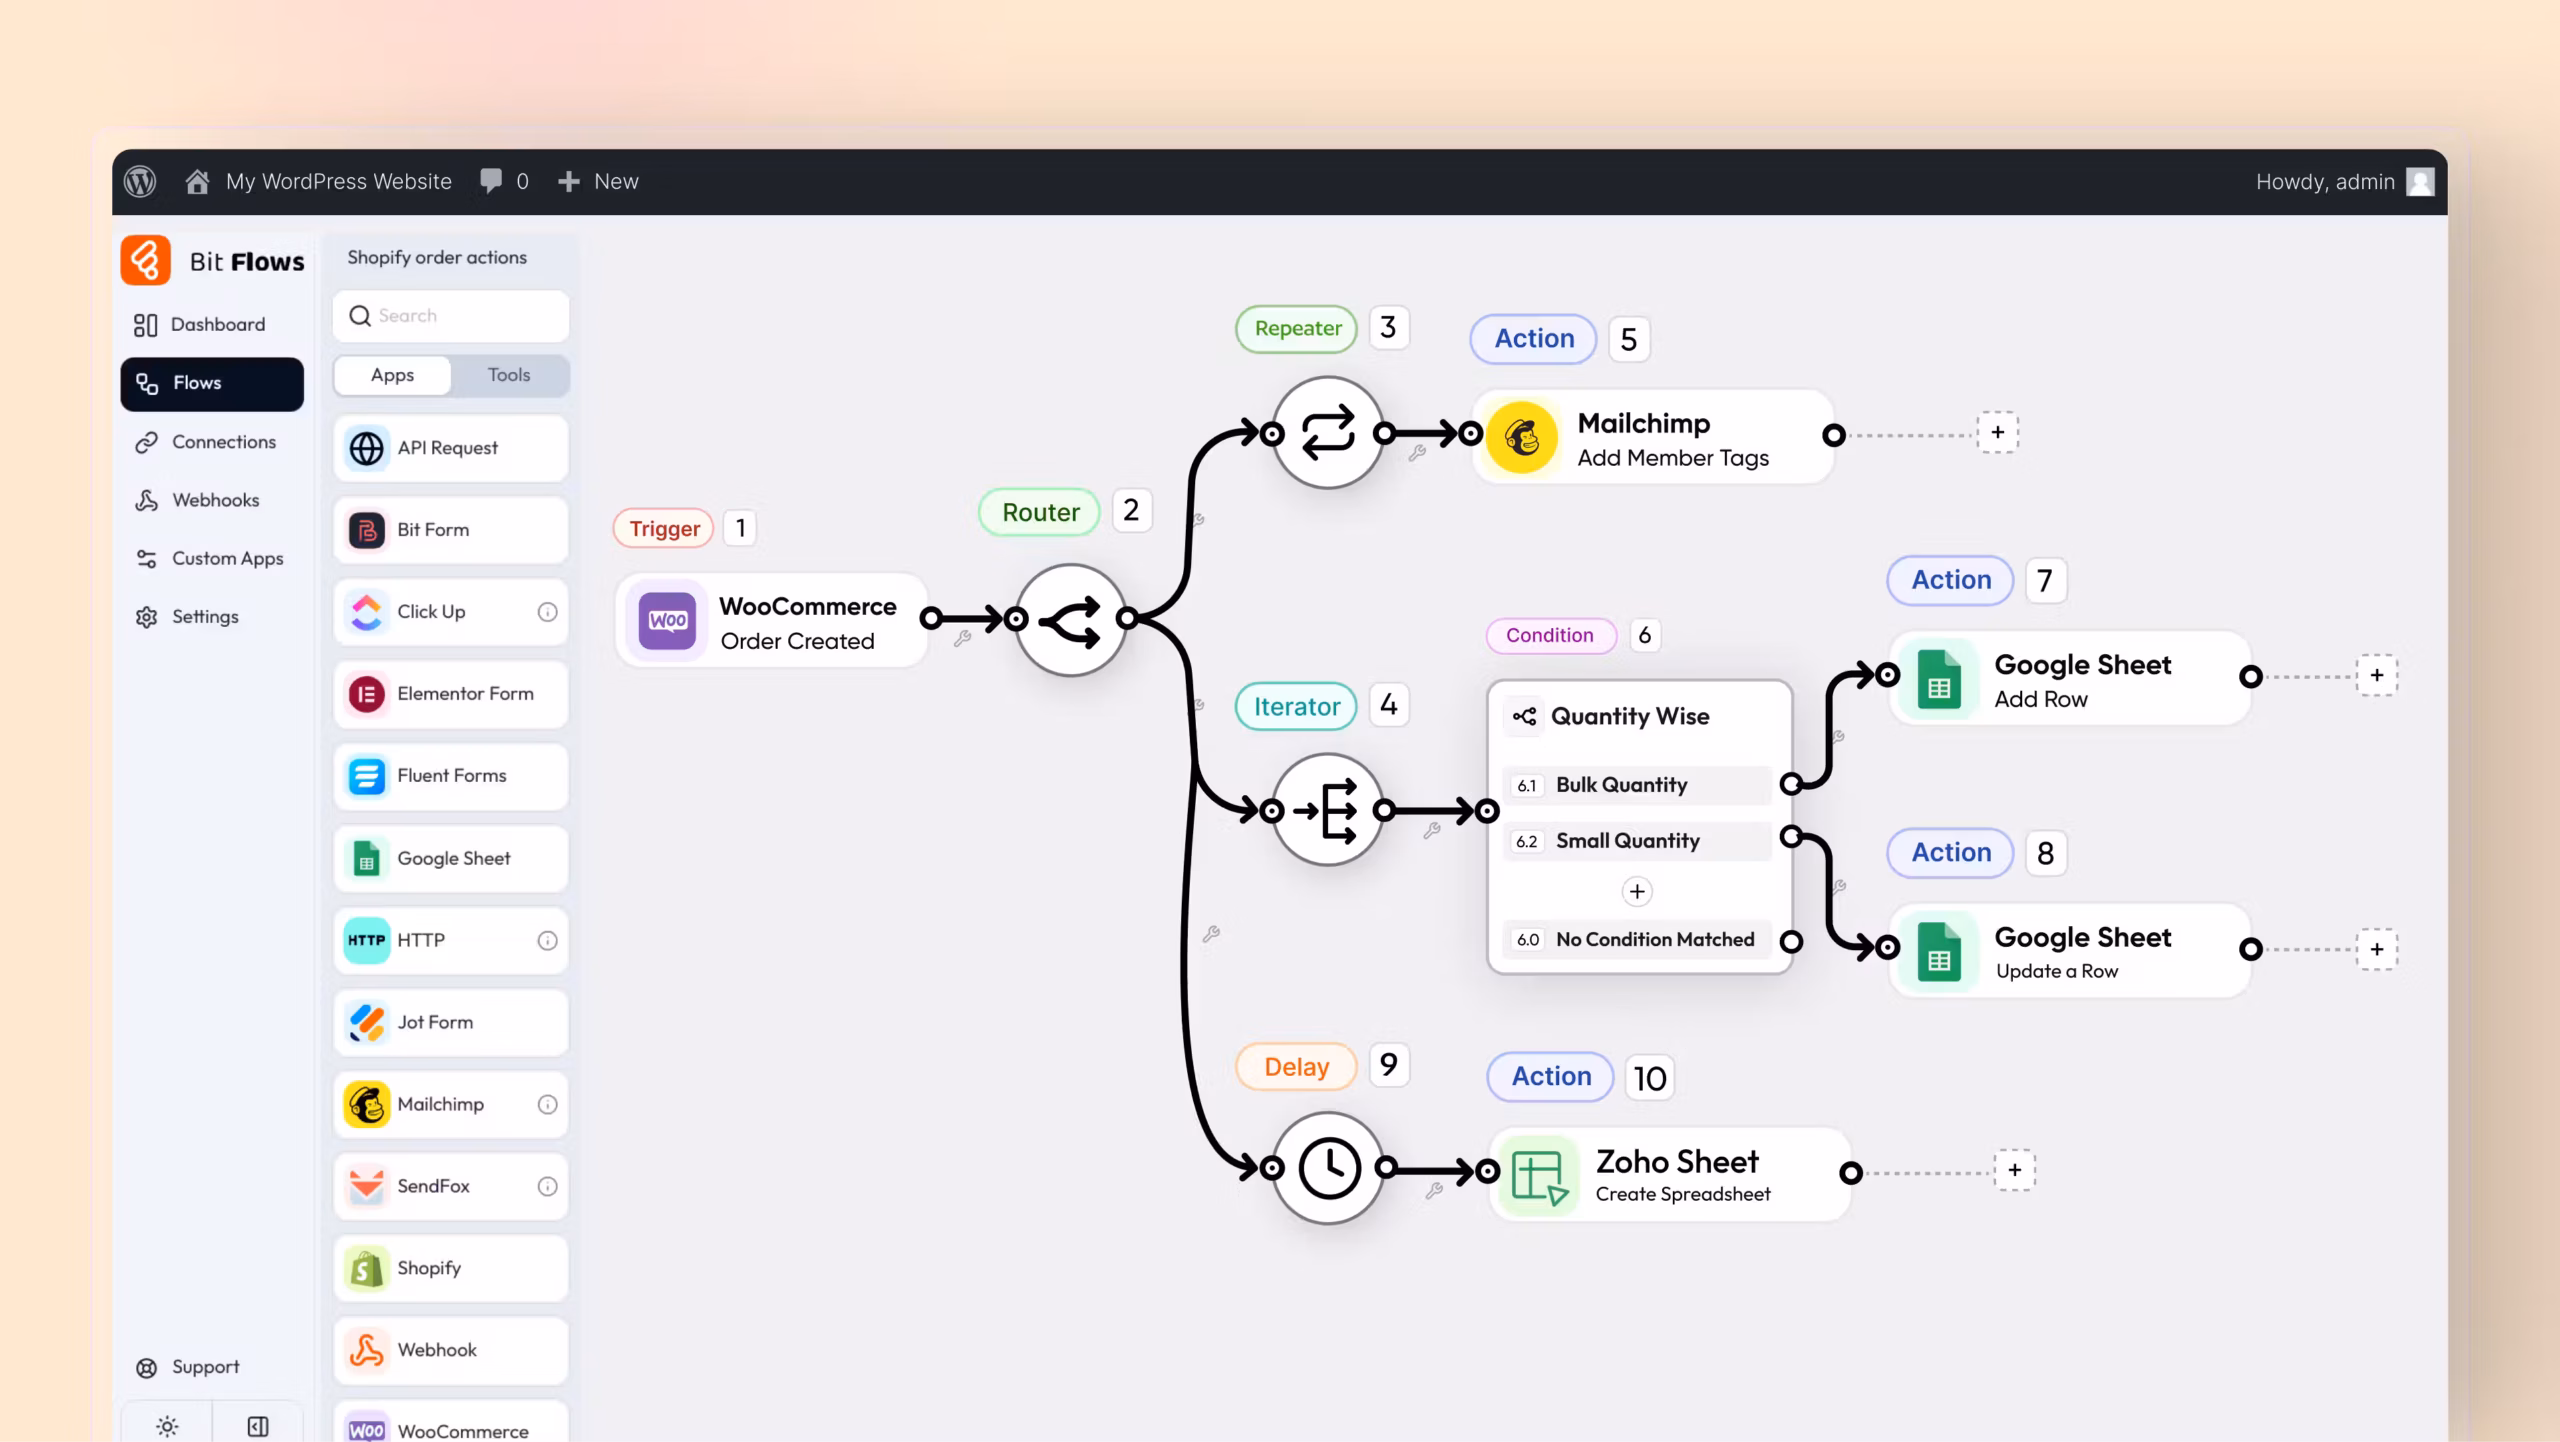This screenshot has height=1442, width=2560.
Task: Click the Iterator node circle
Action: pyautogui.click(x=1328, y=810)
